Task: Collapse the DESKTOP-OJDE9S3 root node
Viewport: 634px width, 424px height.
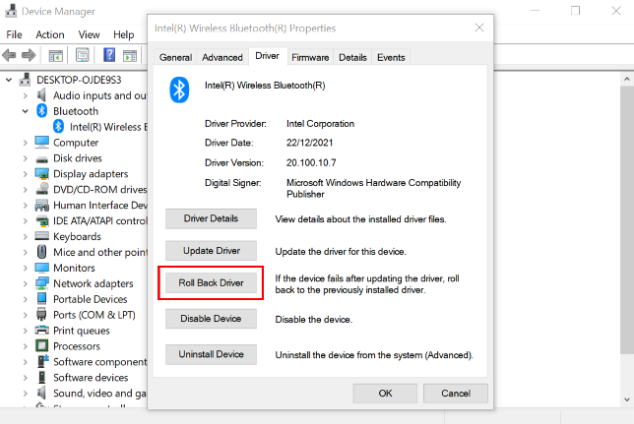Action: coord(8,80)
